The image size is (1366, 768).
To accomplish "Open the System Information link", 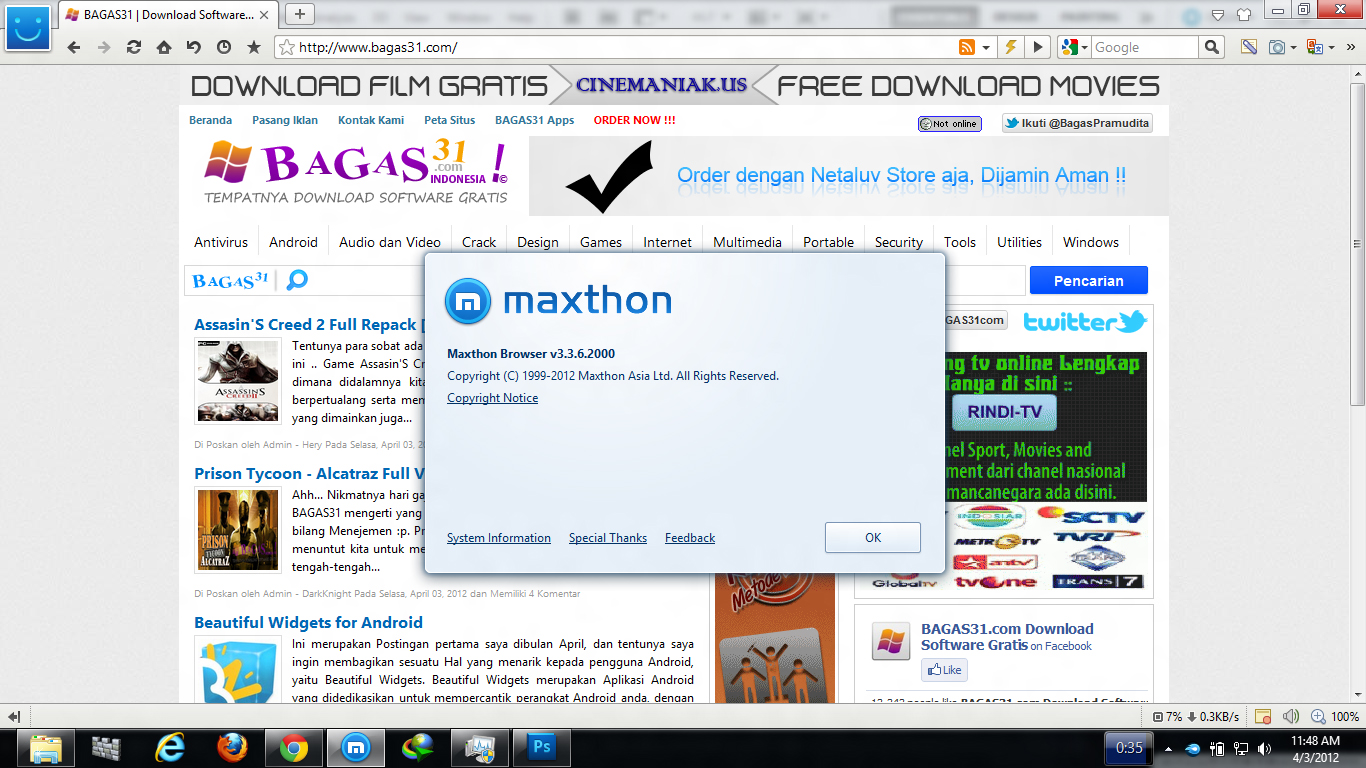I will [499, 538].
